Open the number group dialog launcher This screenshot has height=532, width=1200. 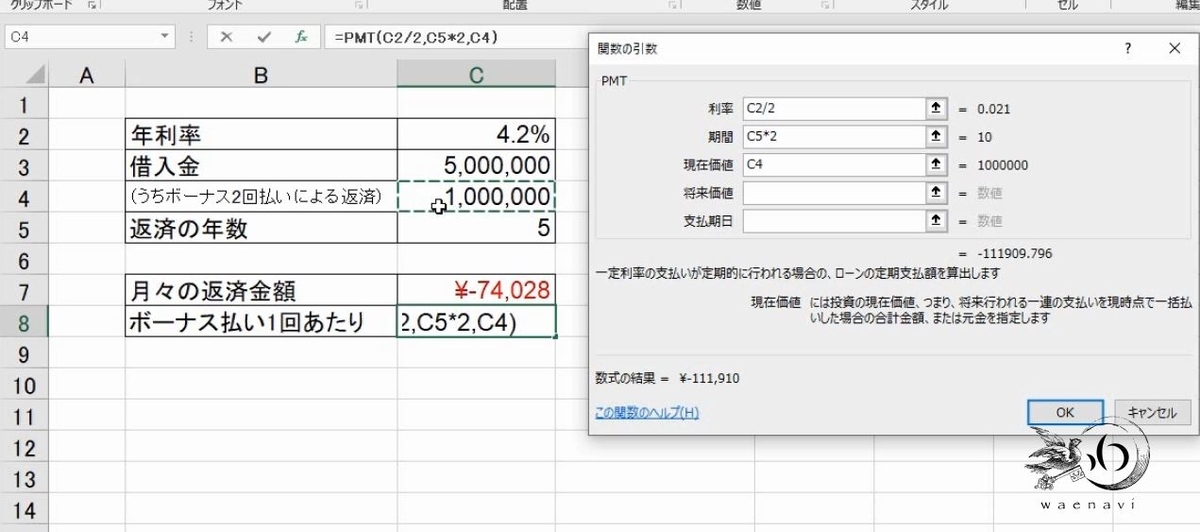(826, 6)
